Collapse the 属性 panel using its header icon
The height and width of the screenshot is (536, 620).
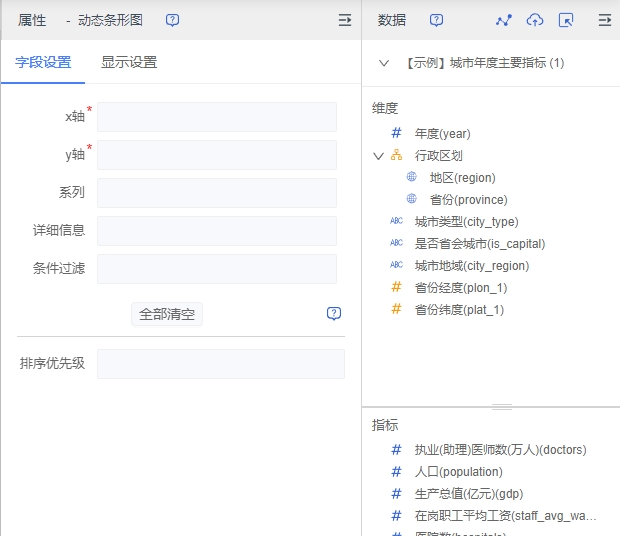click(344, 20)
